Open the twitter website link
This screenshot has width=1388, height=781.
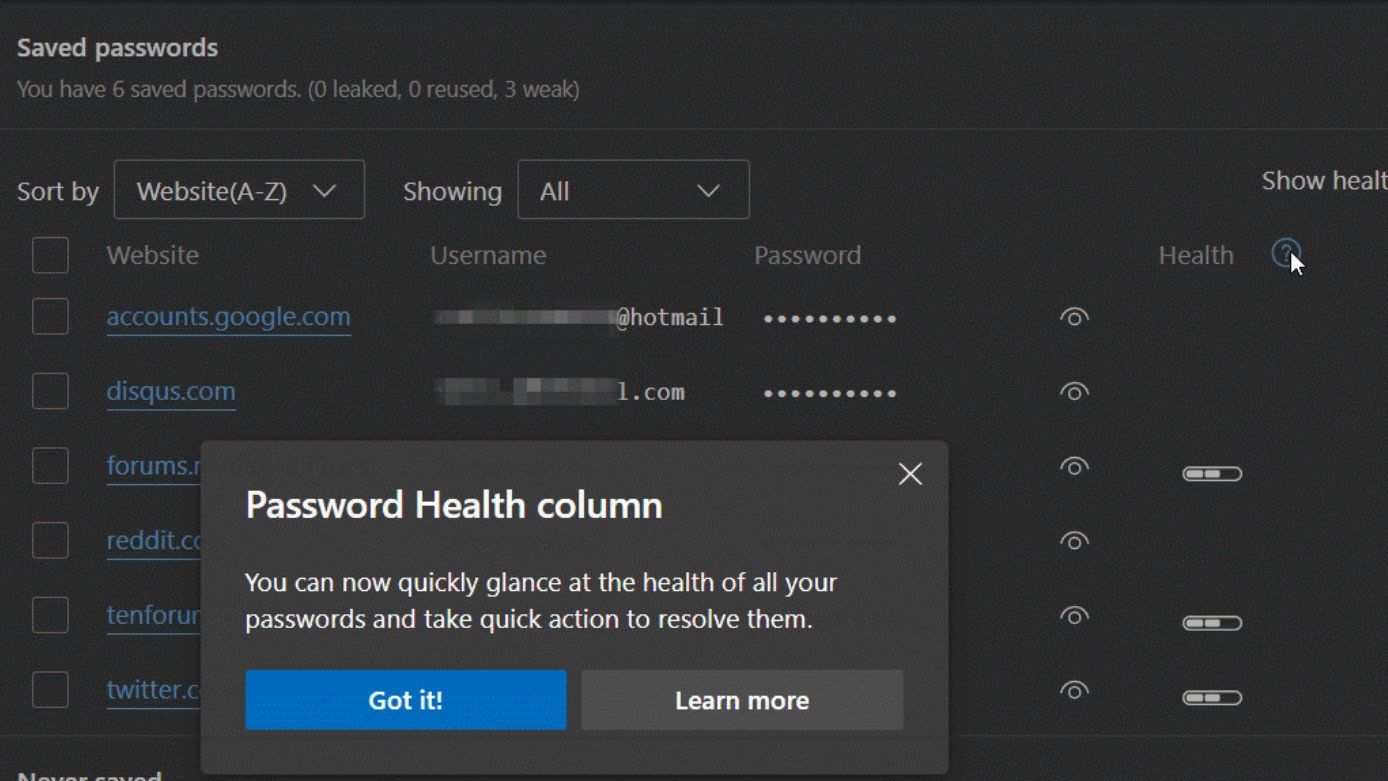[154, 690]
